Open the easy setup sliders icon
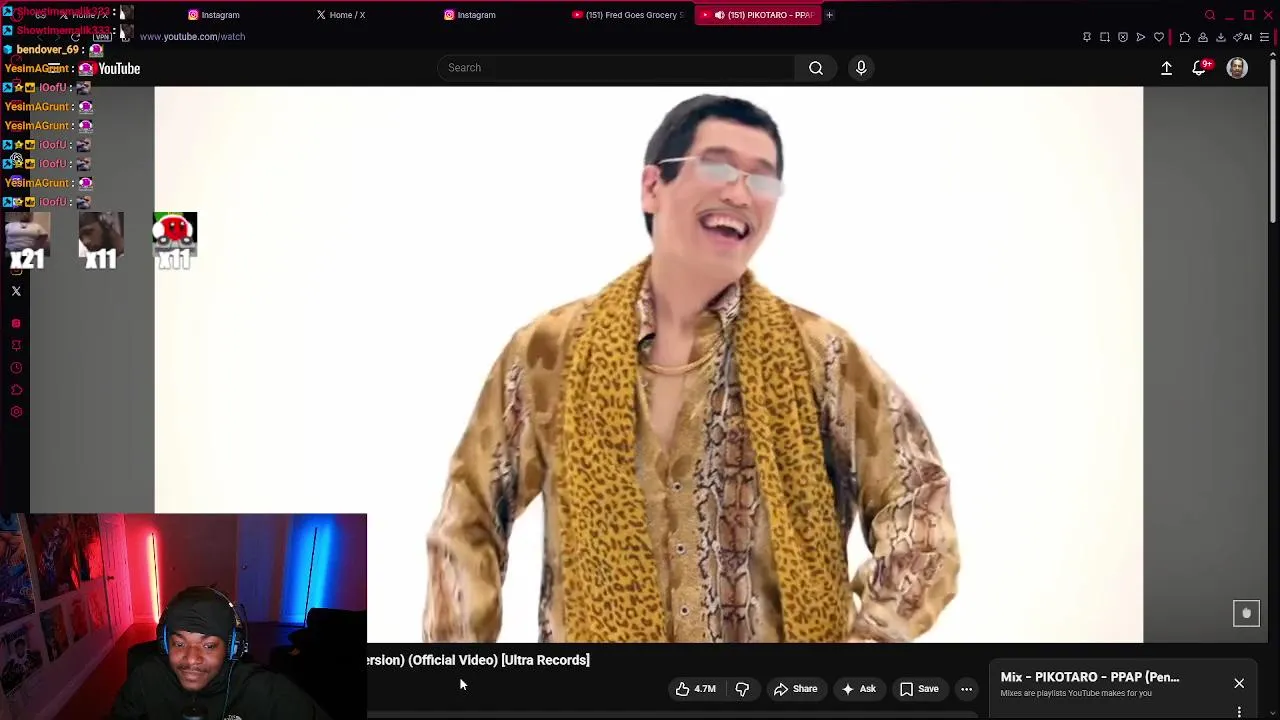The image size is (1280, 720). tap(1264, 37)
